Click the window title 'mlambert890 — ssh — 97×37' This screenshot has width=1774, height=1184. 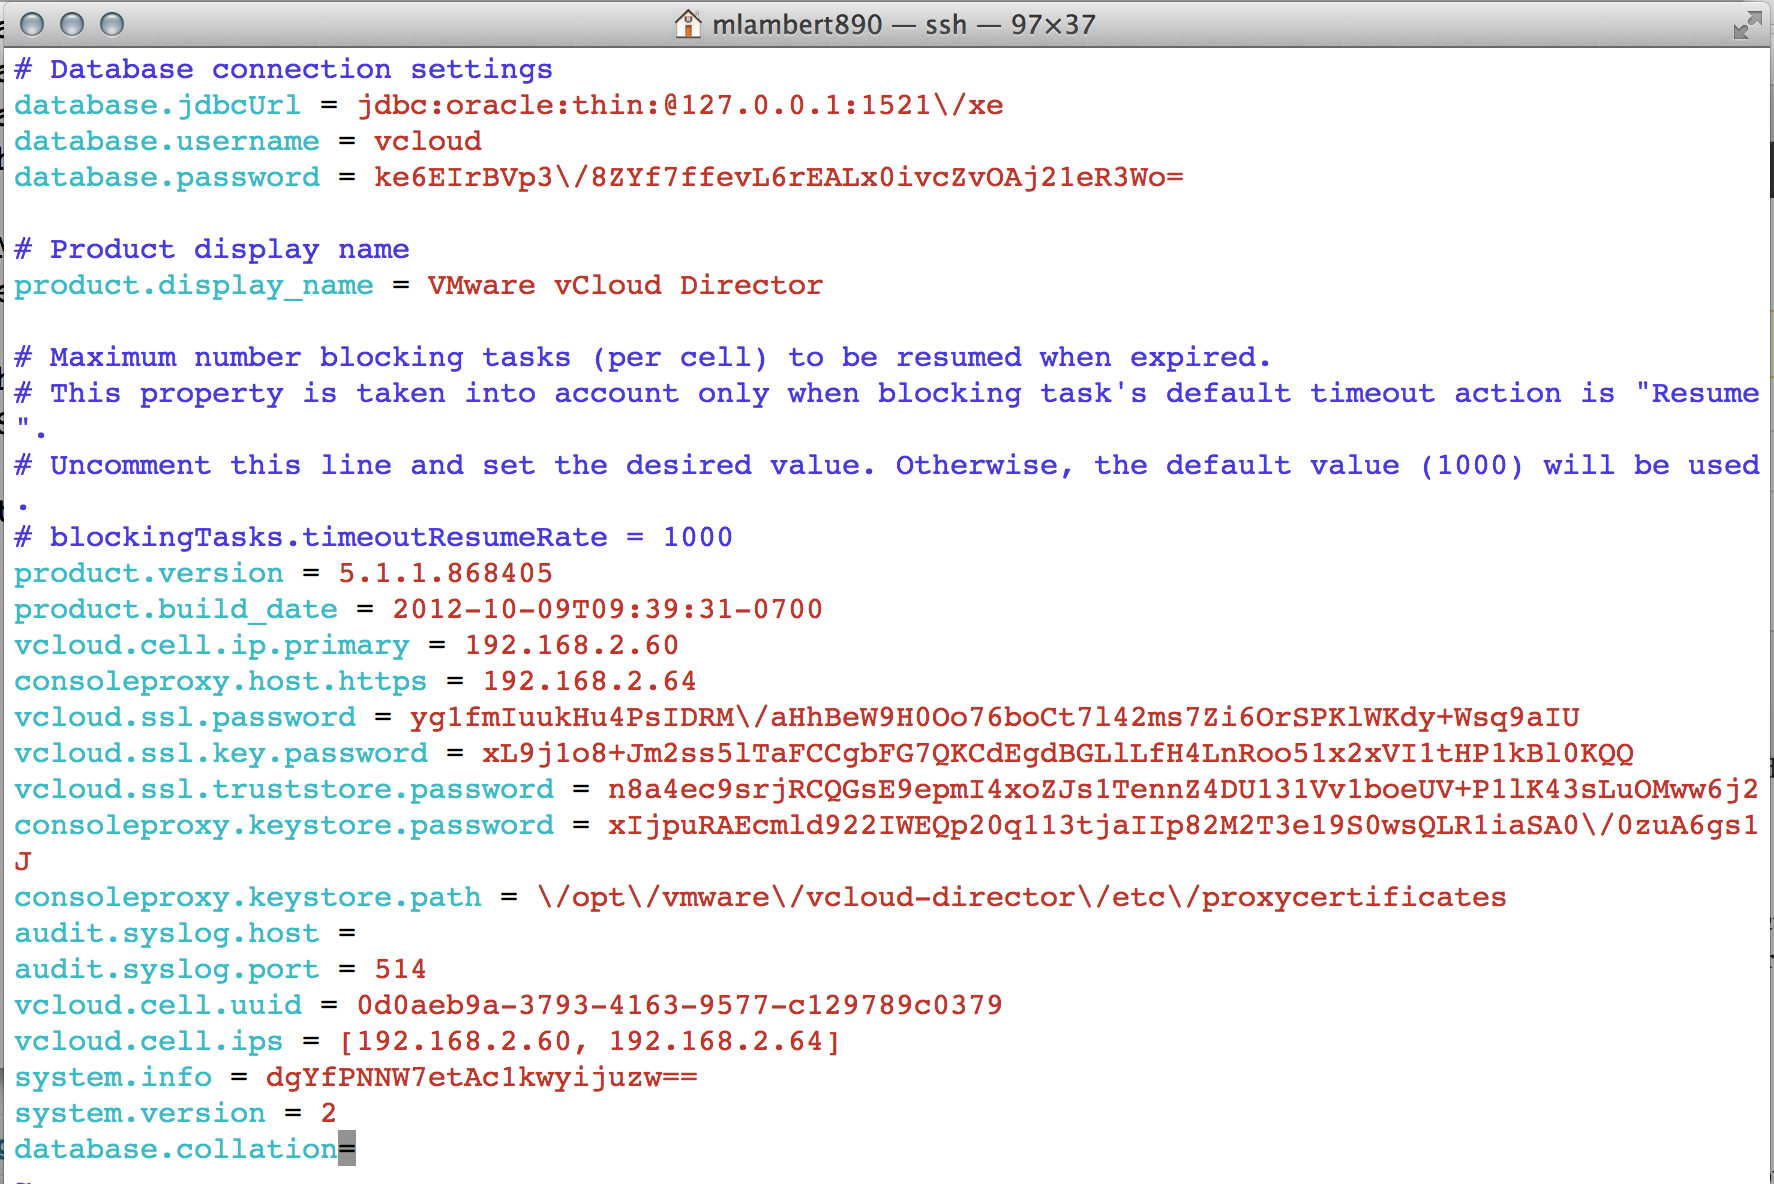tap(902, 24)
